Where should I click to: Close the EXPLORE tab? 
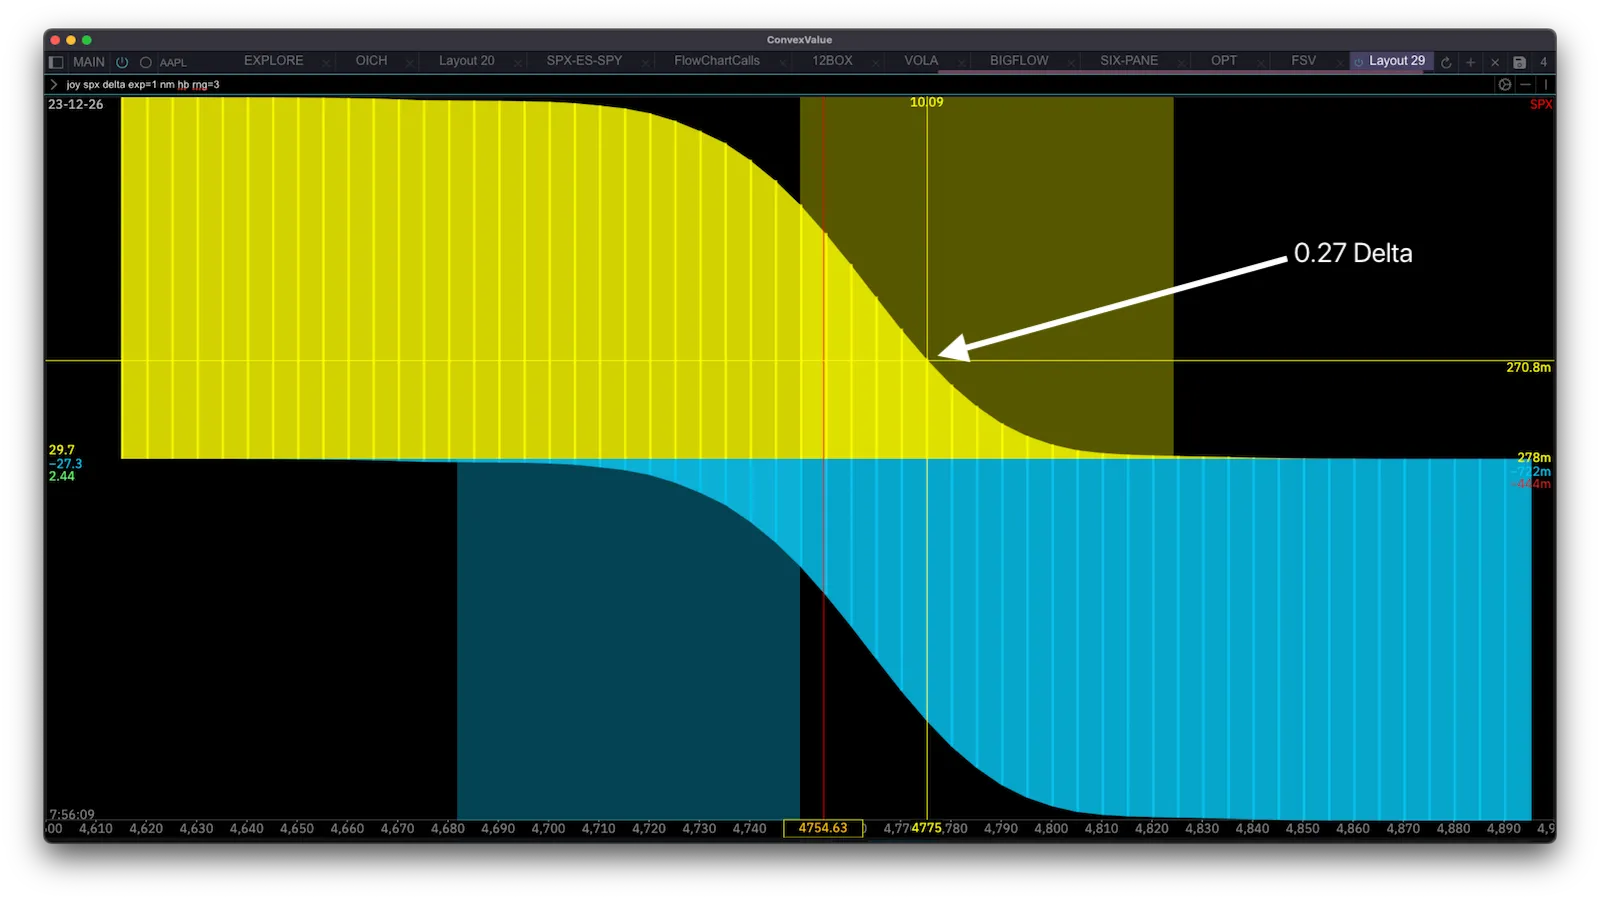pyautogui.click(x=326, y=63)
